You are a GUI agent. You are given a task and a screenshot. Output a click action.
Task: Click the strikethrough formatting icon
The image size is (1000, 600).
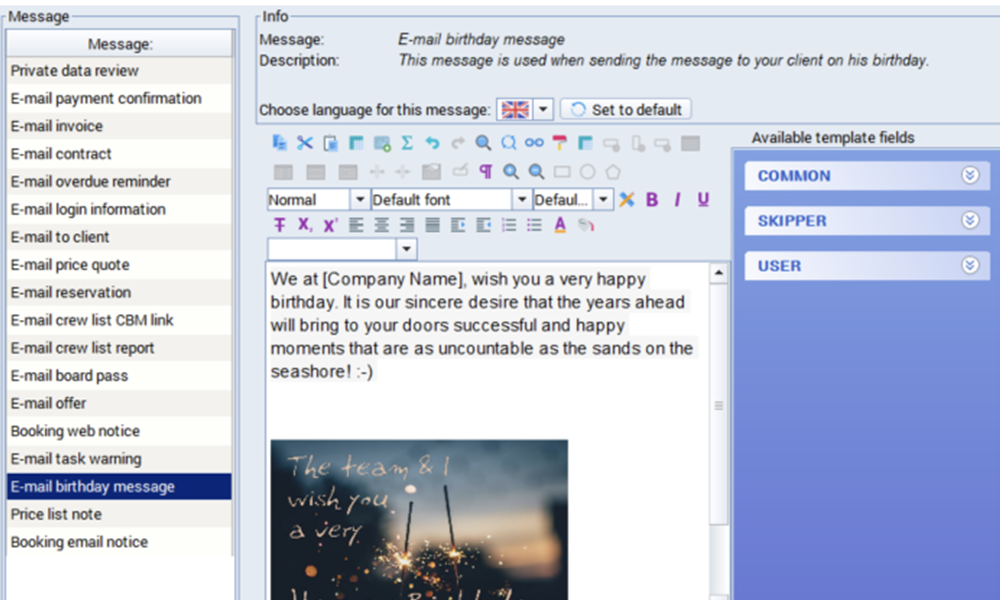[x=279, y=225]
